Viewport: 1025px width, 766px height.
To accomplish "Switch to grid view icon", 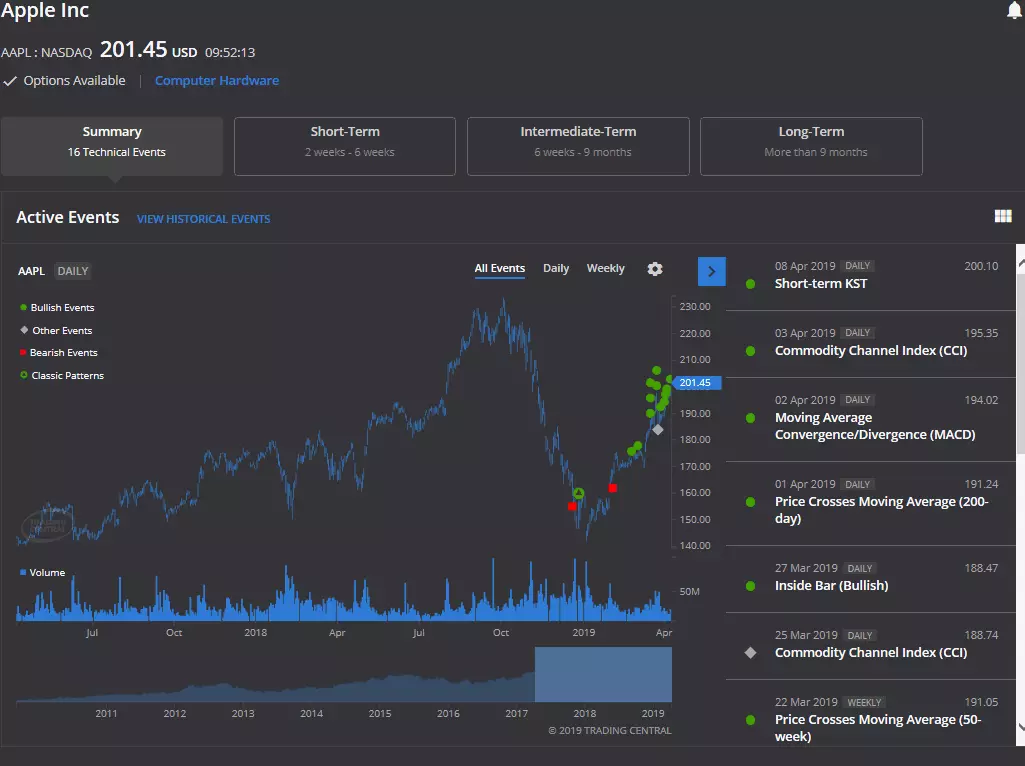I will click(1003, 216).
